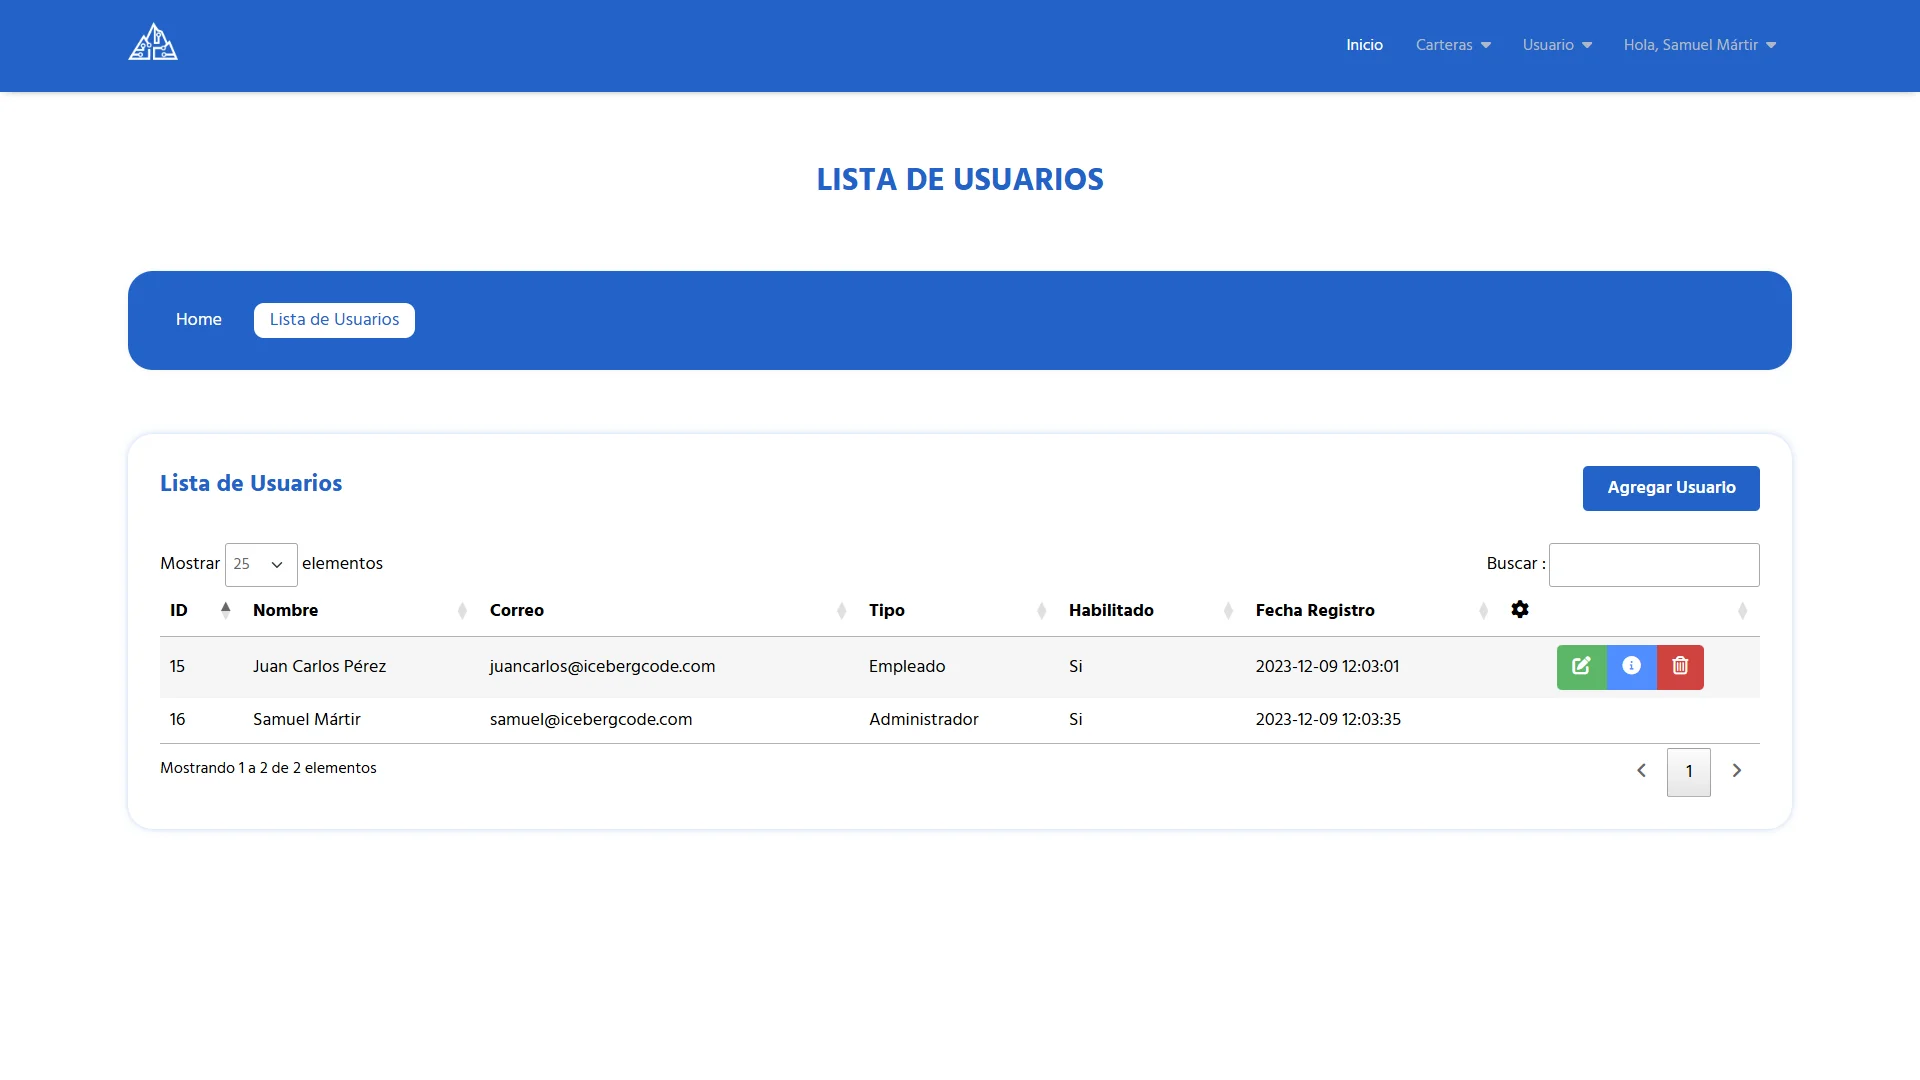Screen dimensions: 1920x1080
Task: Click the Agregar Usuario button
Action: point(1671,488)
